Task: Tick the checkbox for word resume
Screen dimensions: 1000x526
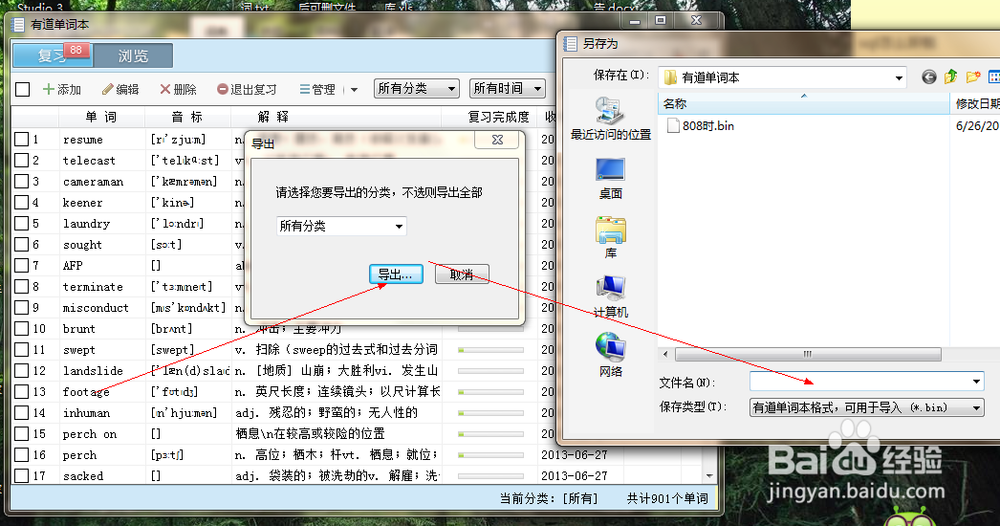Action: (21, 140)
